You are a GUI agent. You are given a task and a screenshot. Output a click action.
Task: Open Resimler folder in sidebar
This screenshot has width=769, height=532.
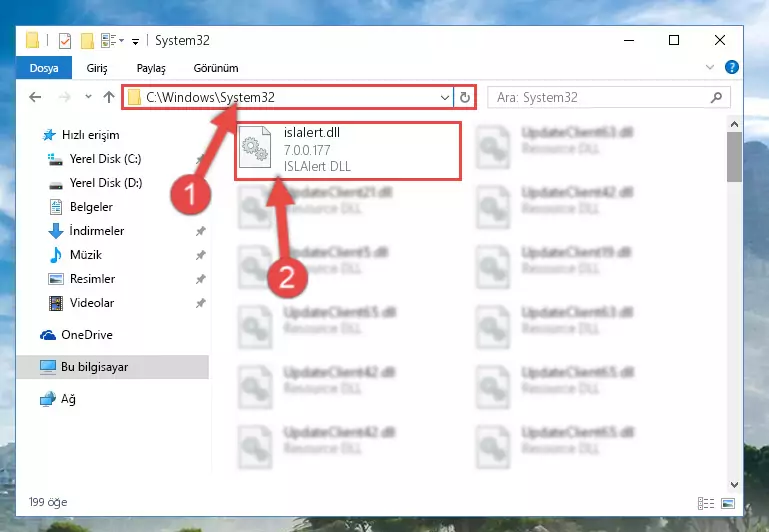point(92,279)
